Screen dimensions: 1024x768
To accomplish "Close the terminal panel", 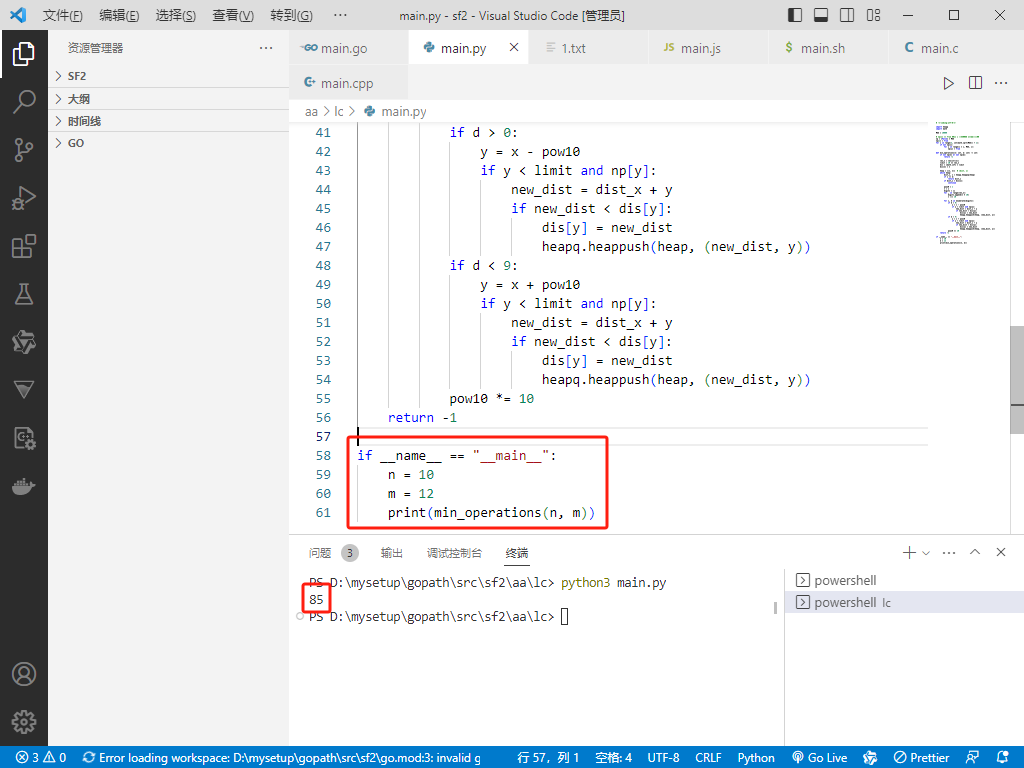I will (1000, 552).
